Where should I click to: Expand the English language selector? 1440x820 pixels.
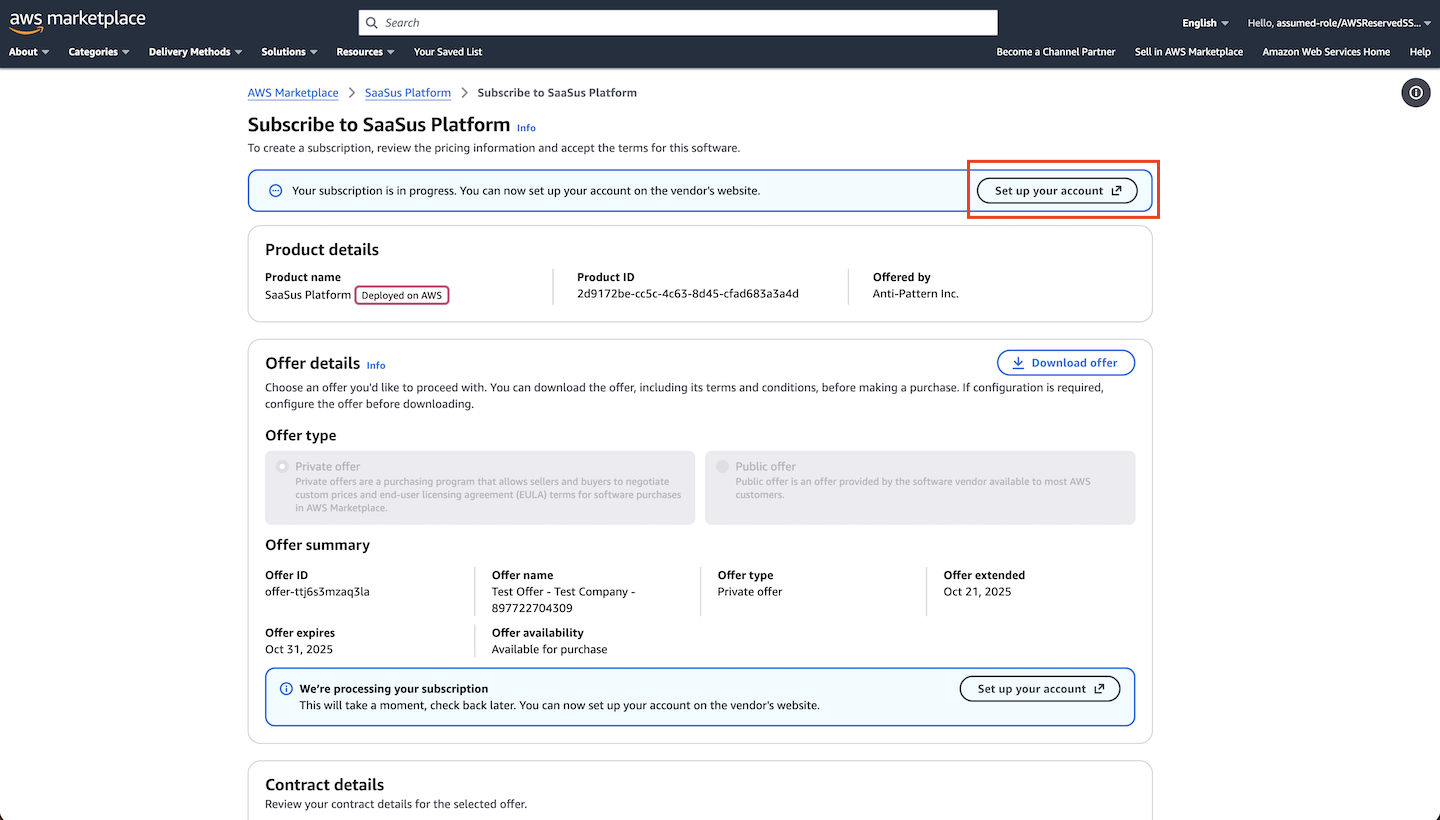pos(1205,23)
